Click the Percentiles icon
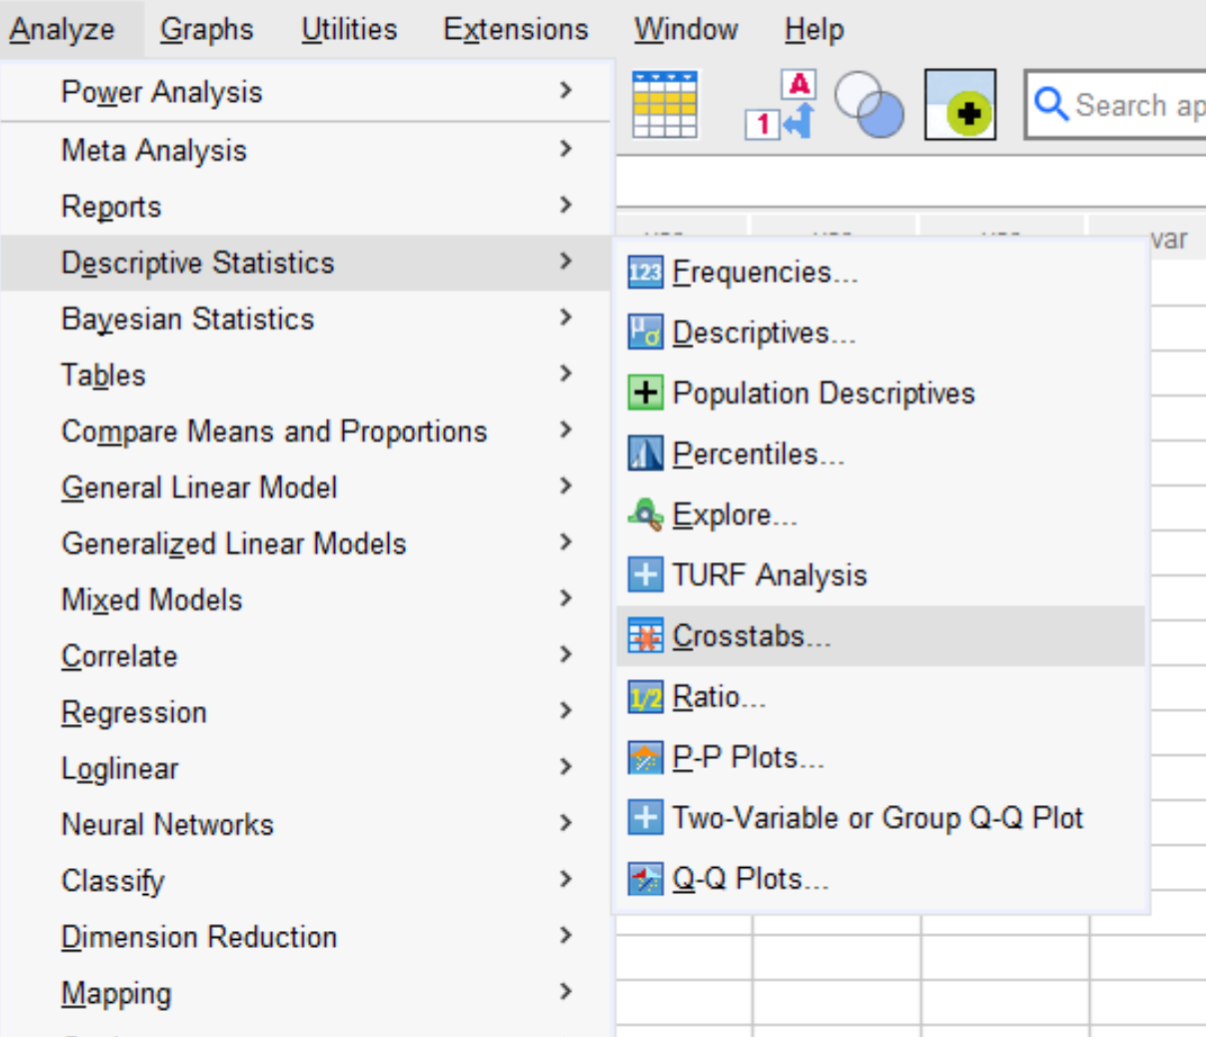The width and height of the screenshot is (1206, 1037). [645, 454]
